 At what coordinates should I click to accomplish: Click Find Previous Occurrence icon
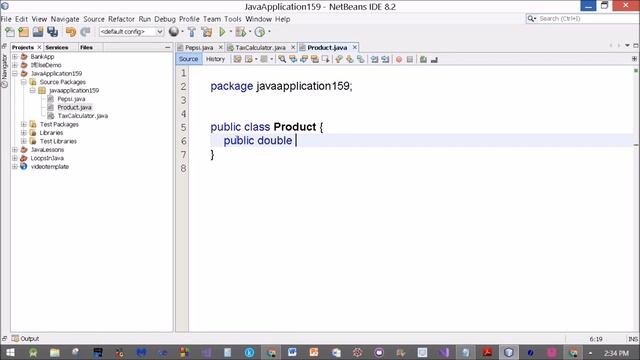293,60
